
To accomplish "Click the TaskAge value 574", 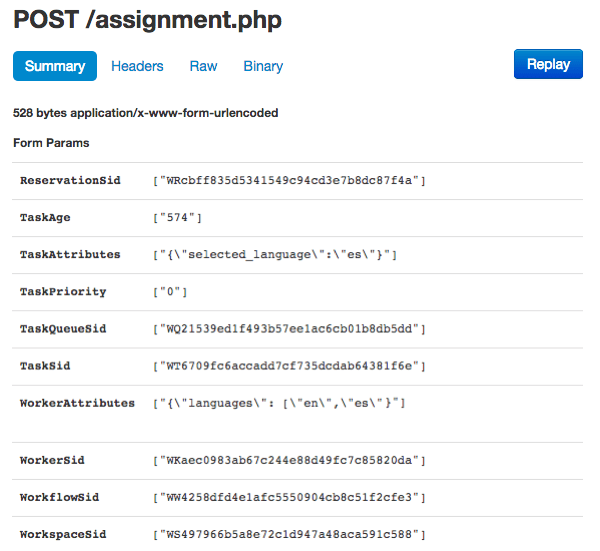I will [x=178, y=217].
